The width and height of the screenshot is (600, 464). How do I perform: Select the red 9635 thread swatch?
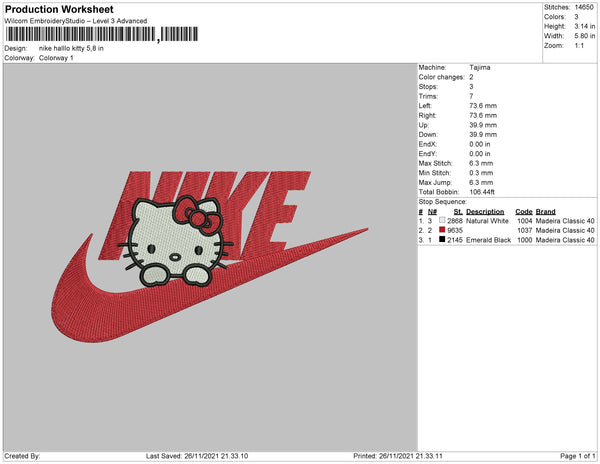[x=442, y=230]
